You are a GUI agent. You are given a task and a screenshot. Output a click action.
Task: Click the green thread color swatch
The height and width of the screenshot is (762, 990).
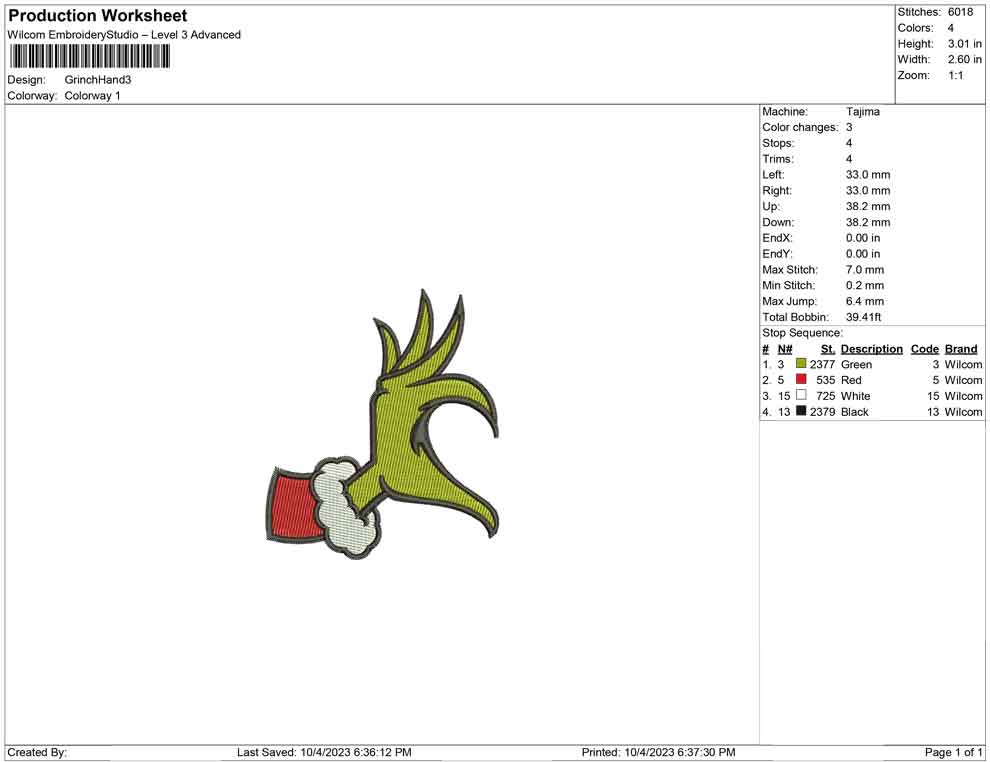tap(801, 364)
